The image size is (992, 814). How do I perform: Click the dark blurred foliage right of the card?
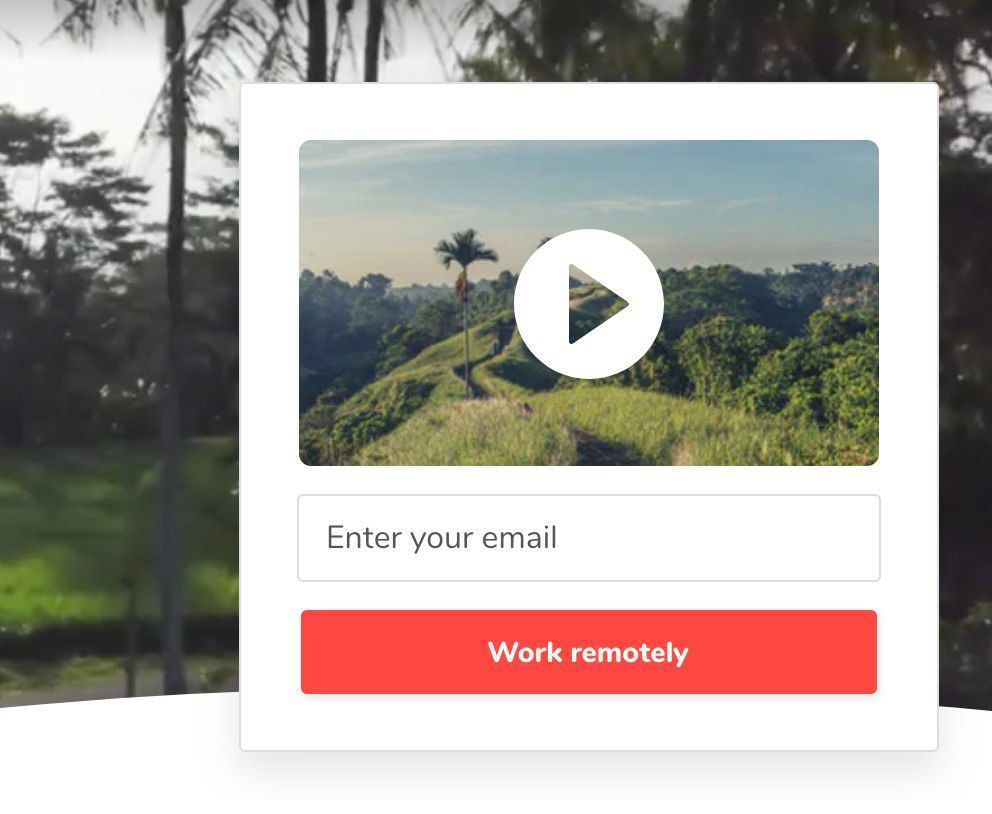965,379
